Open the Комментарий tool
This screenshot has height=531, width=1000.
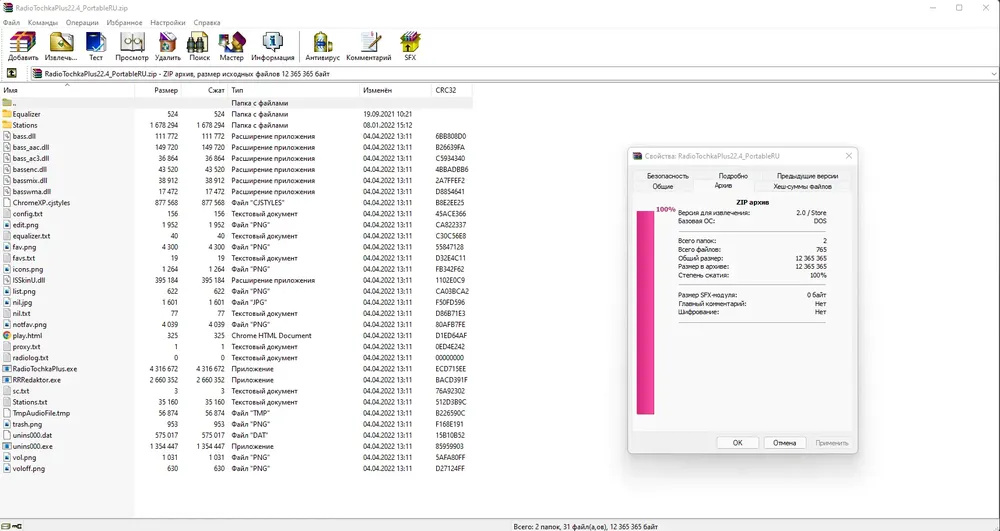click(369, 46)
